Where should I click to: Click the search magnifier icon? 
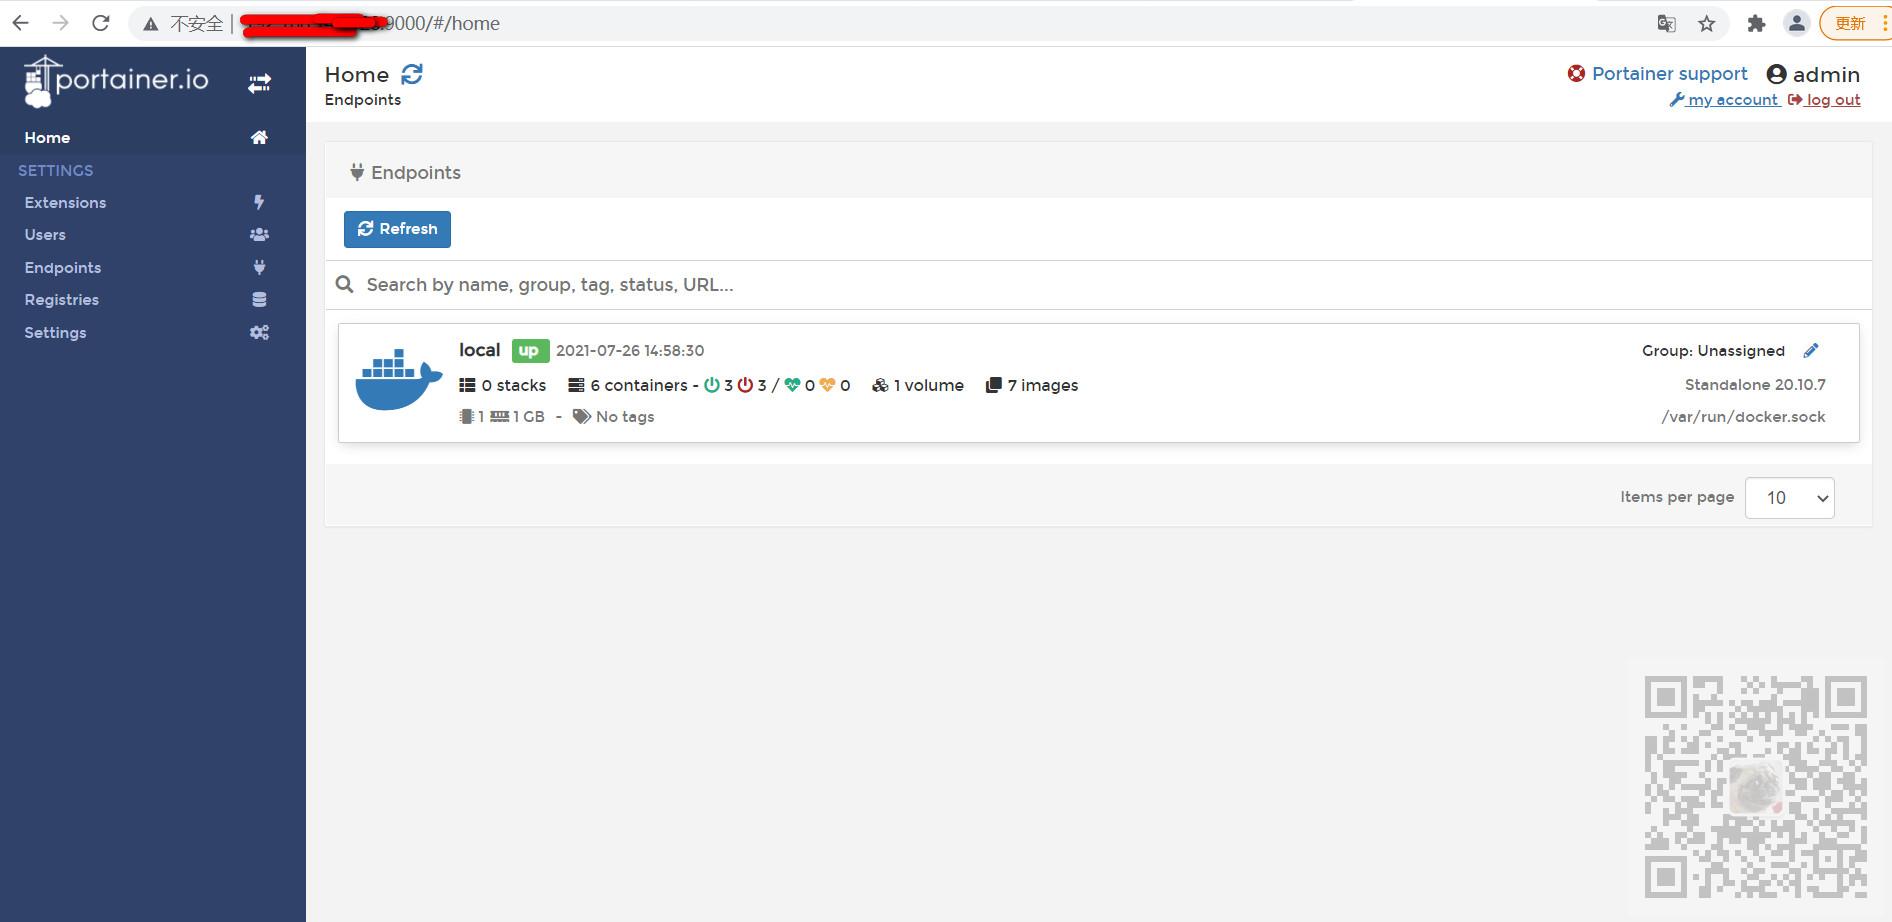[x=345, y=285]
